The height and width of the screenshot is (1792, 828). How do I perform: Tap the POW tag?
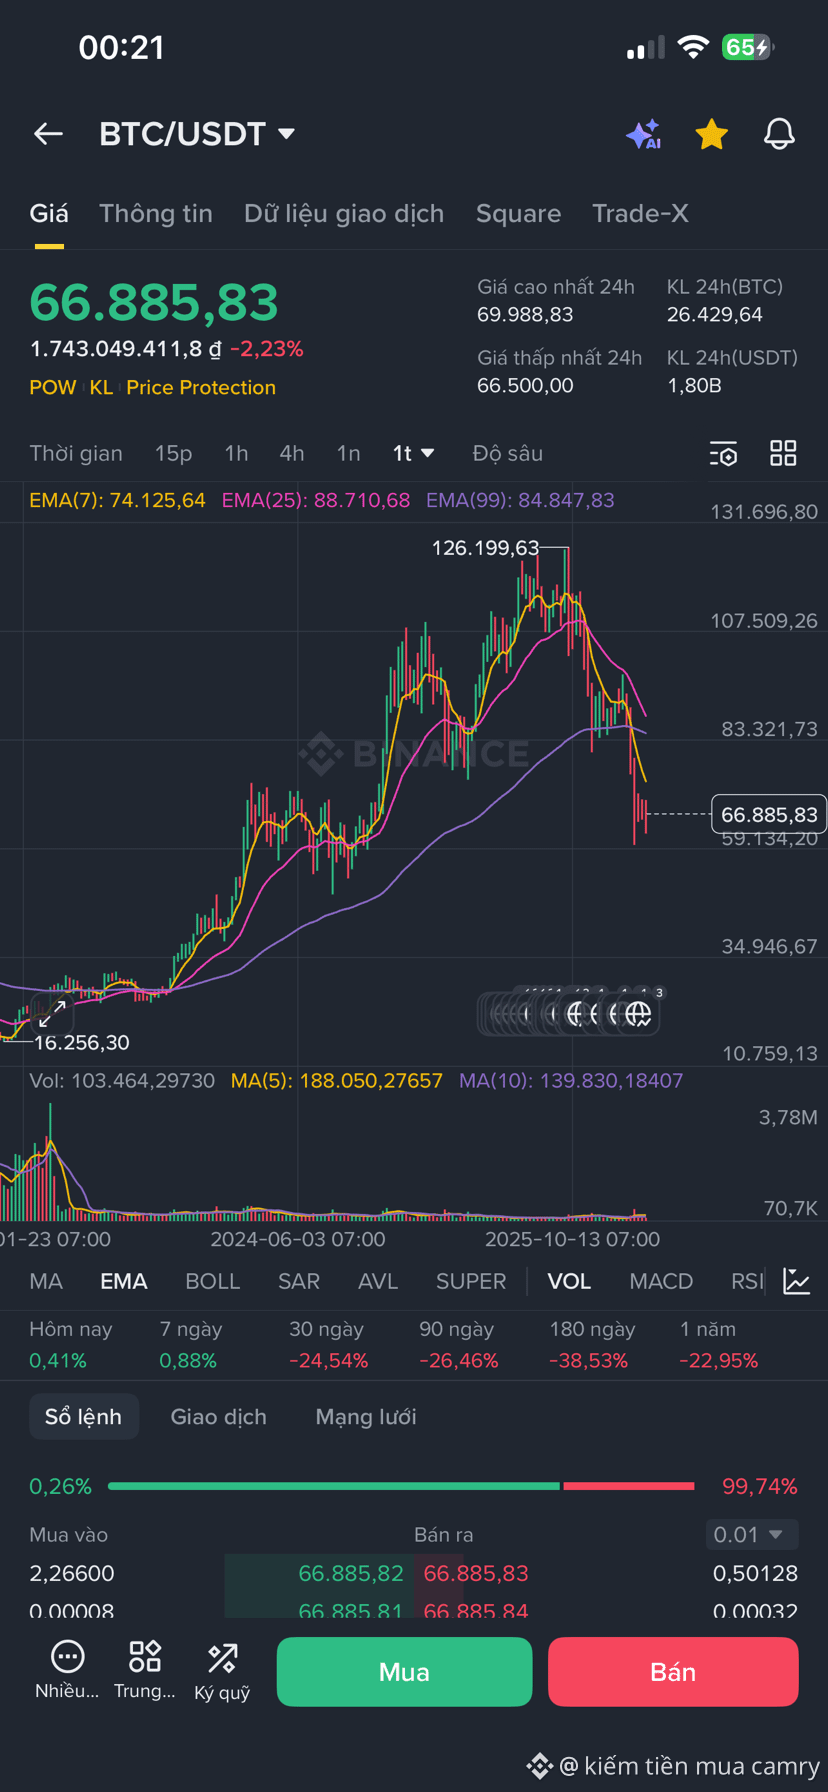pyautogui.click(x=53, y=388)
